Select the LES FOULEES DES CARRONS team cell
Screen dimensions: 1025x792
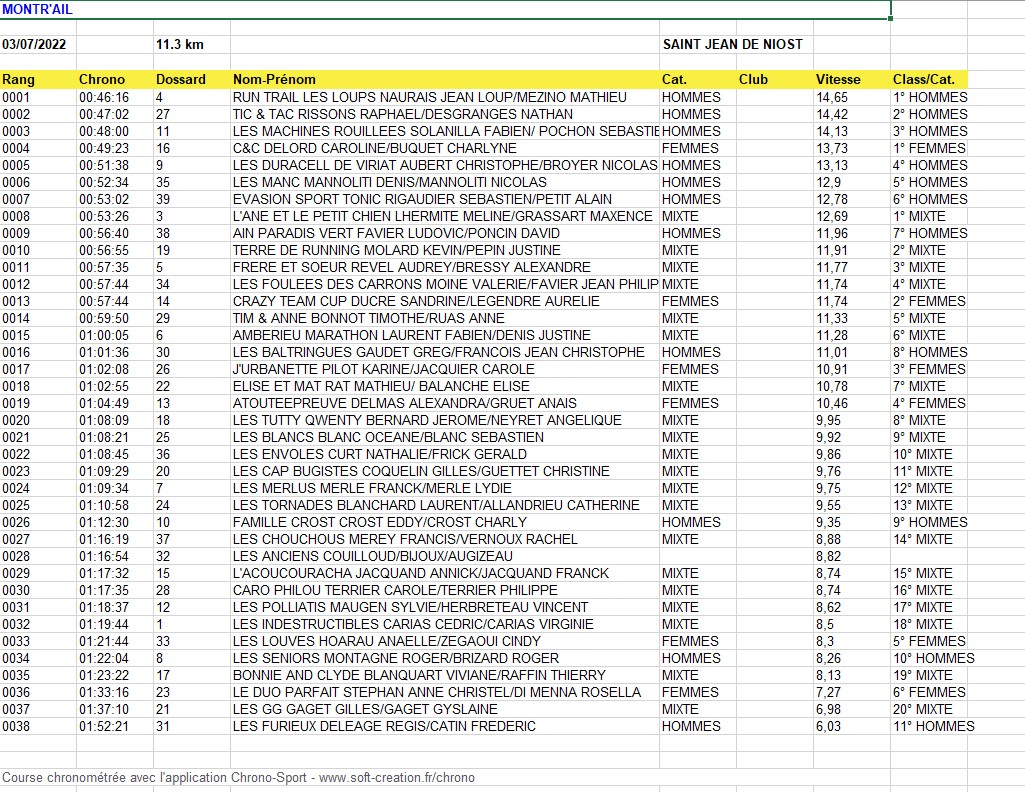(x=445, y=284)
